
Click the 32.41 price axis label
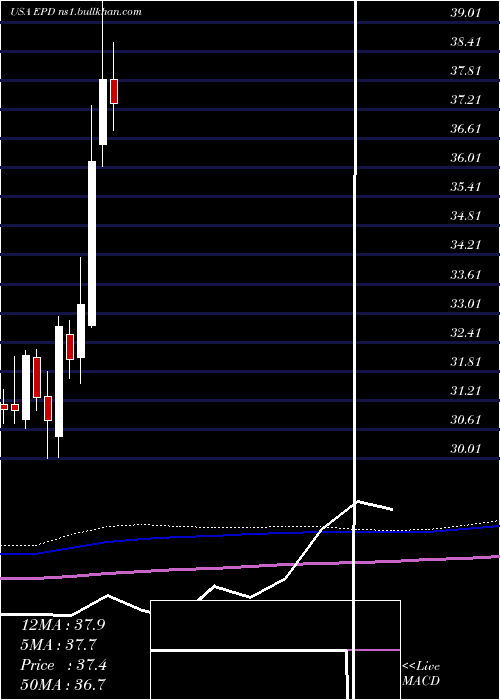[466, 332]
